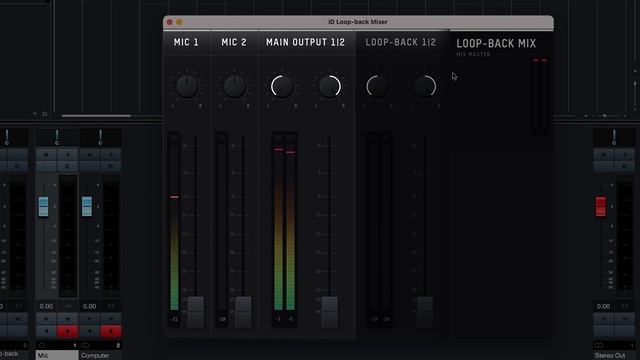Click the Loop-back 1|2 fader handle
Viewport: 640px width, 360px height.
pos(425,312)
